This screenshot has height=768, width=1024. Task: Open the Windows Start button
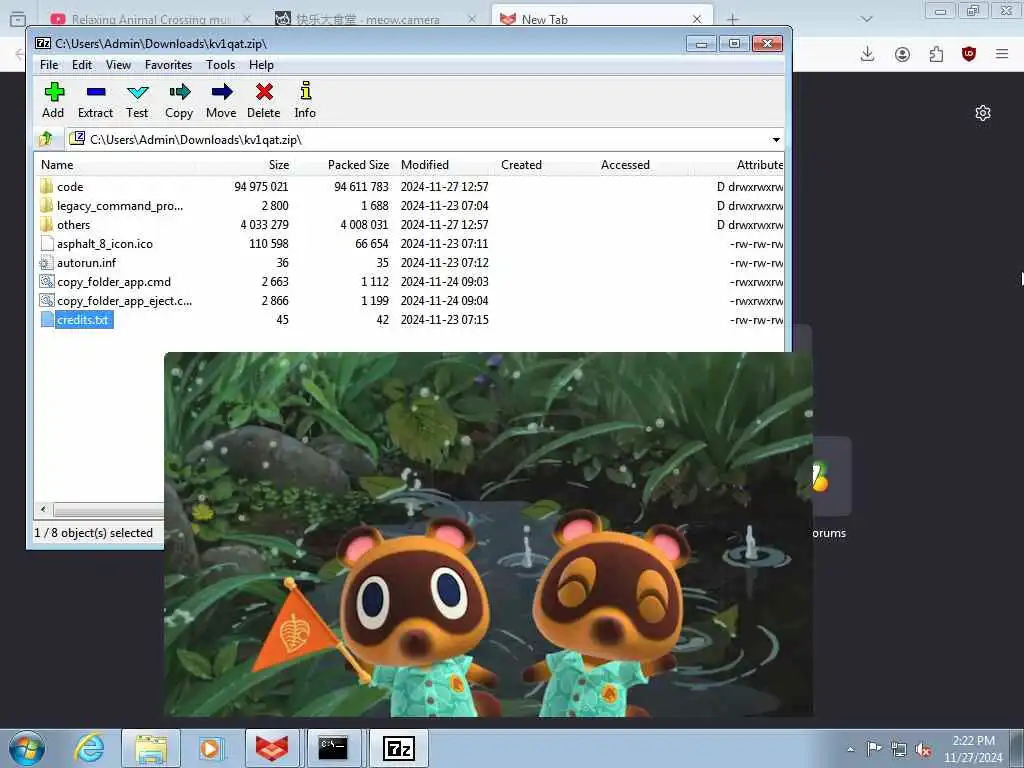[x=27, y=748]
